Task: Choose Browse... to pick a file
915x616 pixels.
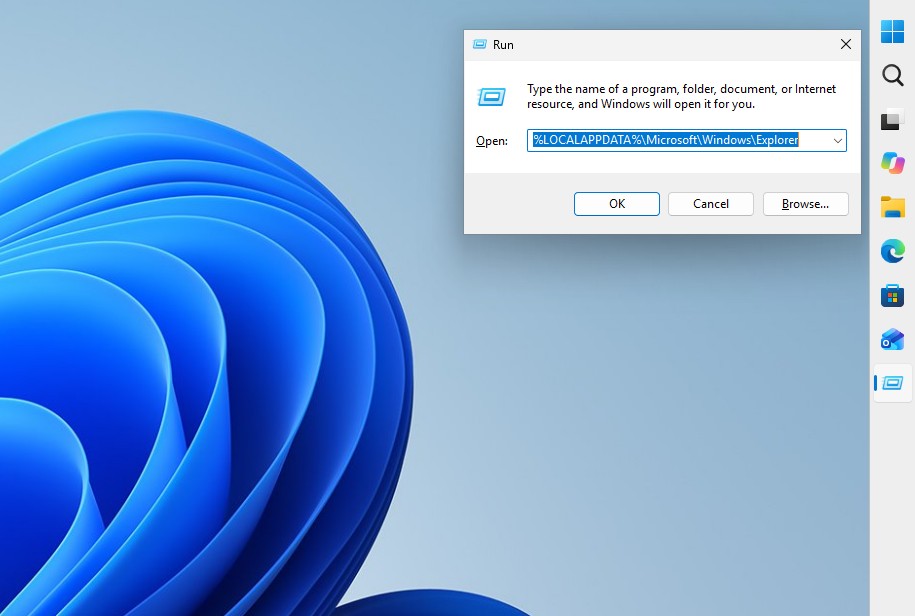Action: 805,204
